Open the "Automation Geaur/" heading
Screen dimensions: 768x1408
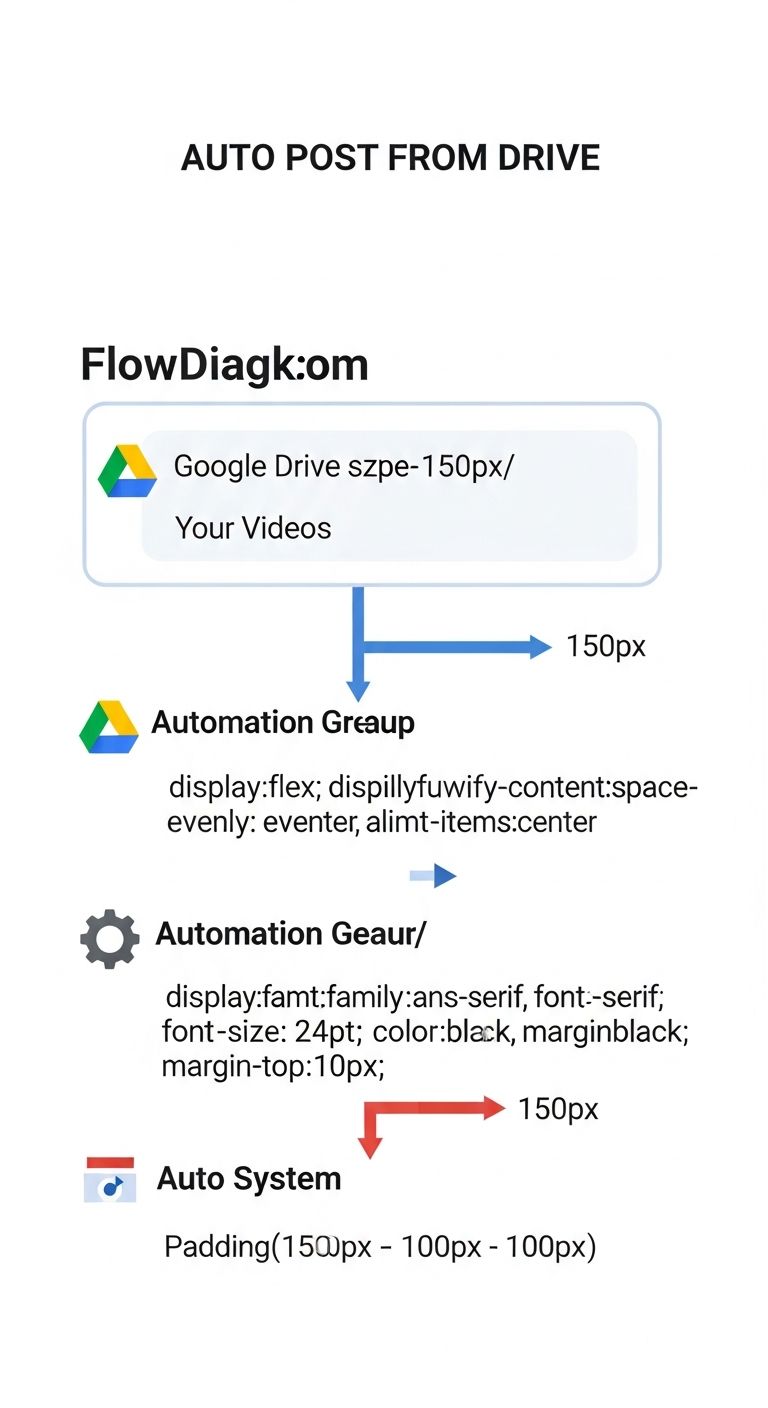(290, 934)
